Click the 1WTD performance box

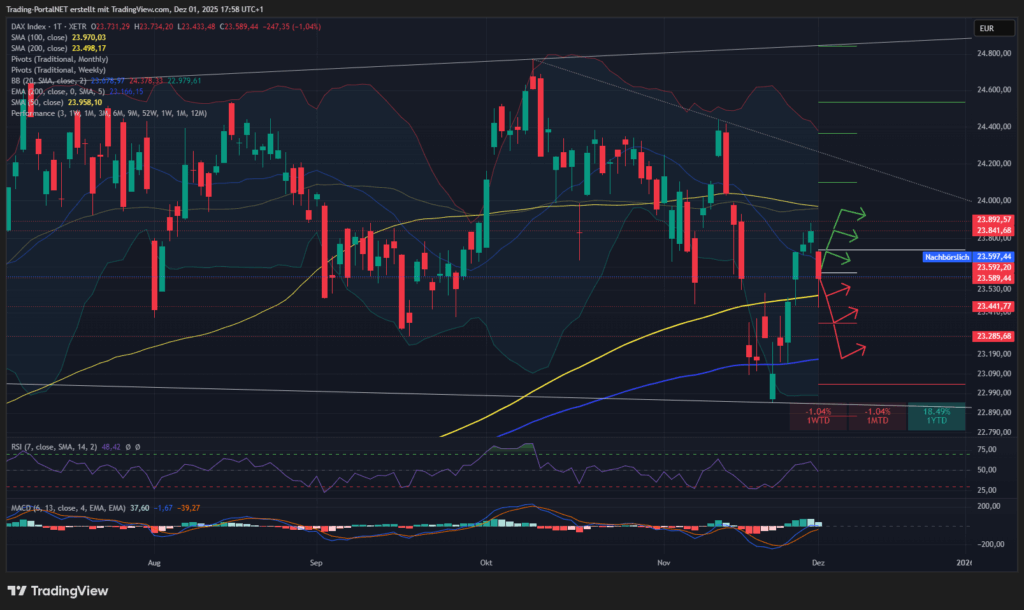818,417
